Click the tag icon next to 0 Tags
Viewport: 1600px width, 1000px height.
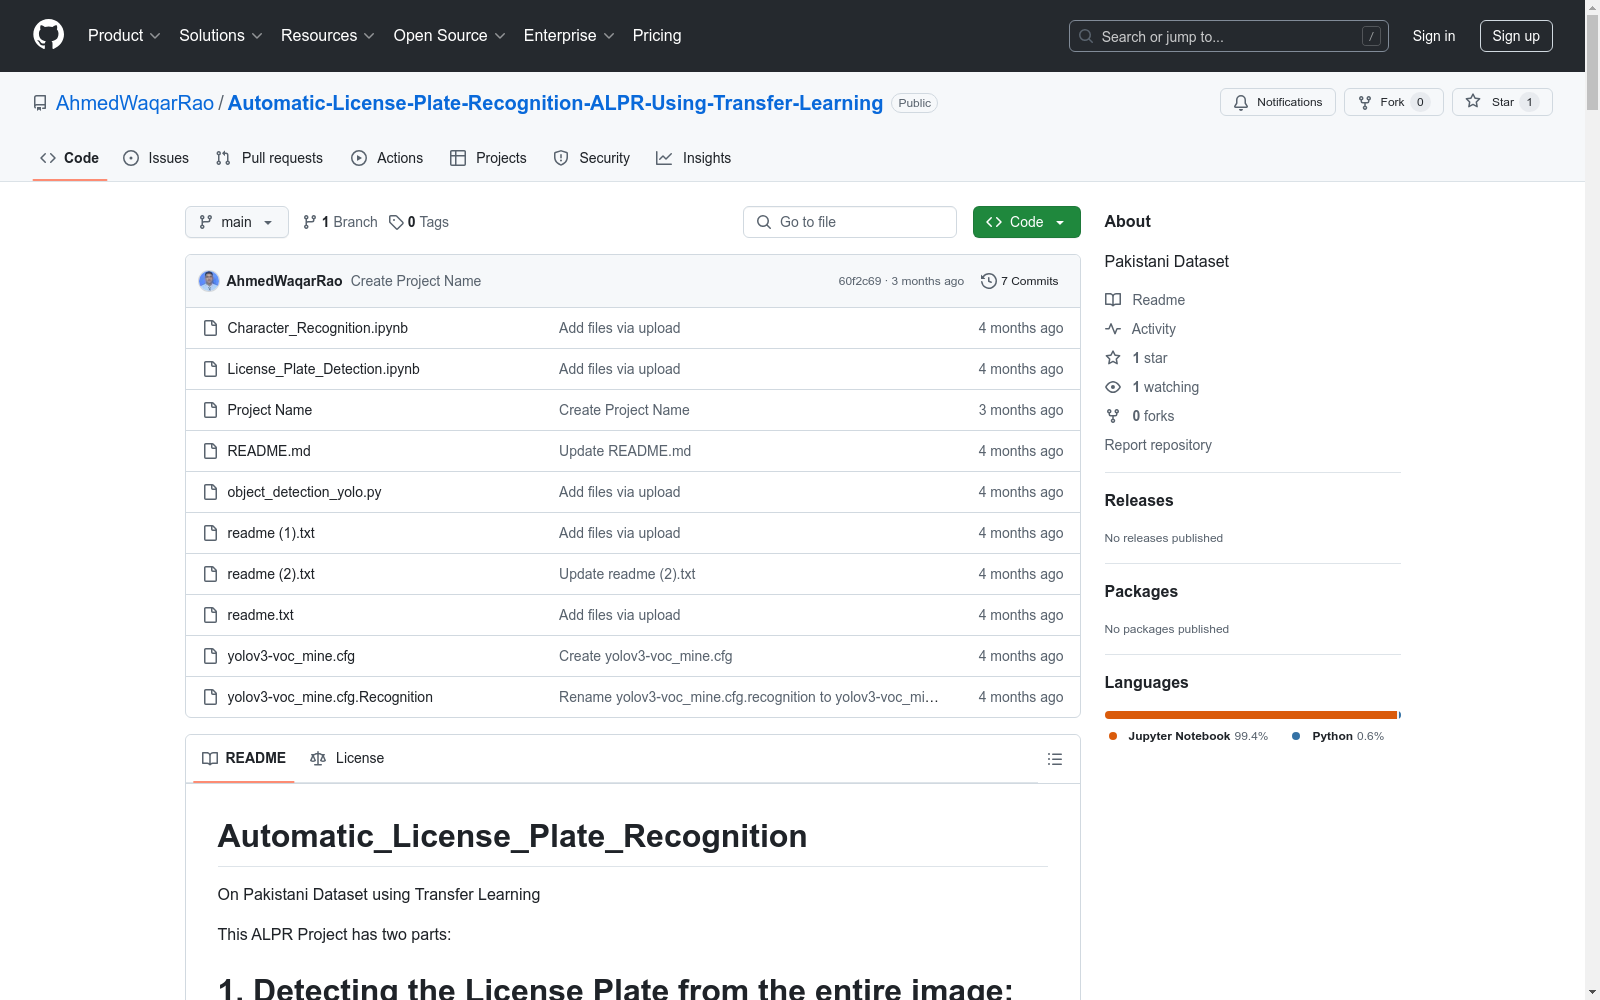click(396, 222)
